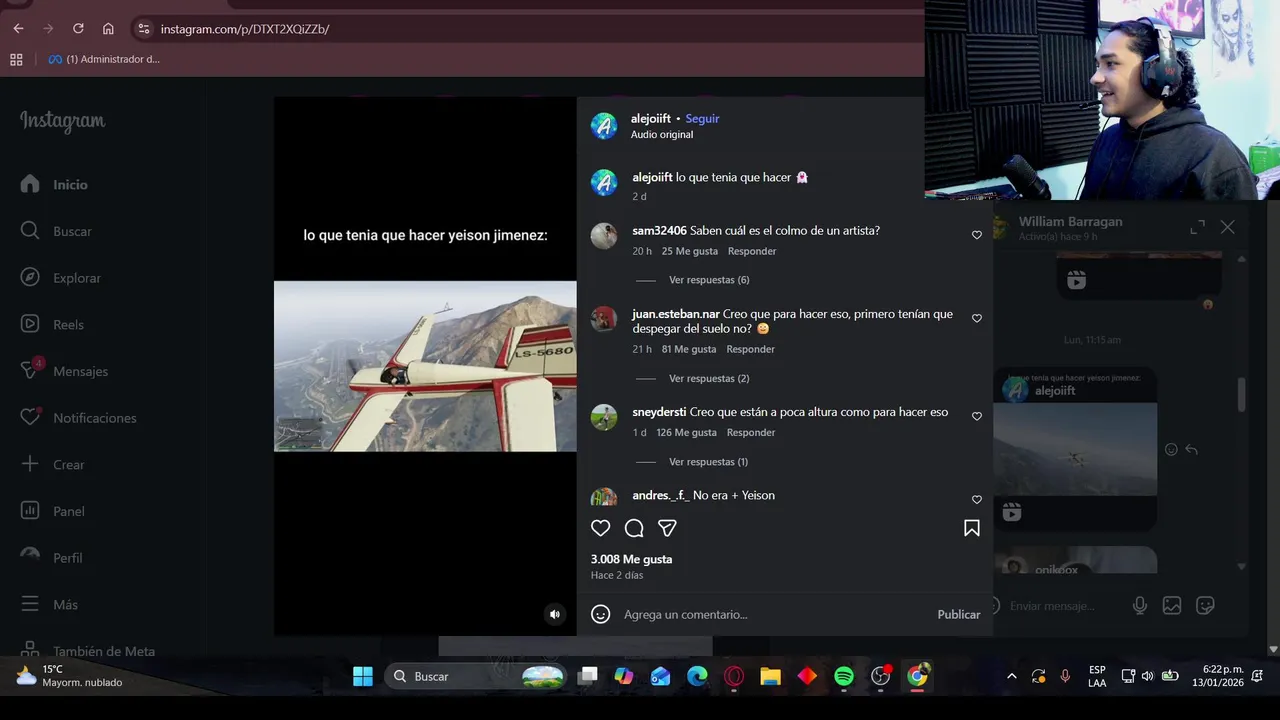Click the Audio original link
The width and height of the screenshot is (1280, 720).
[x=662, y=134]
